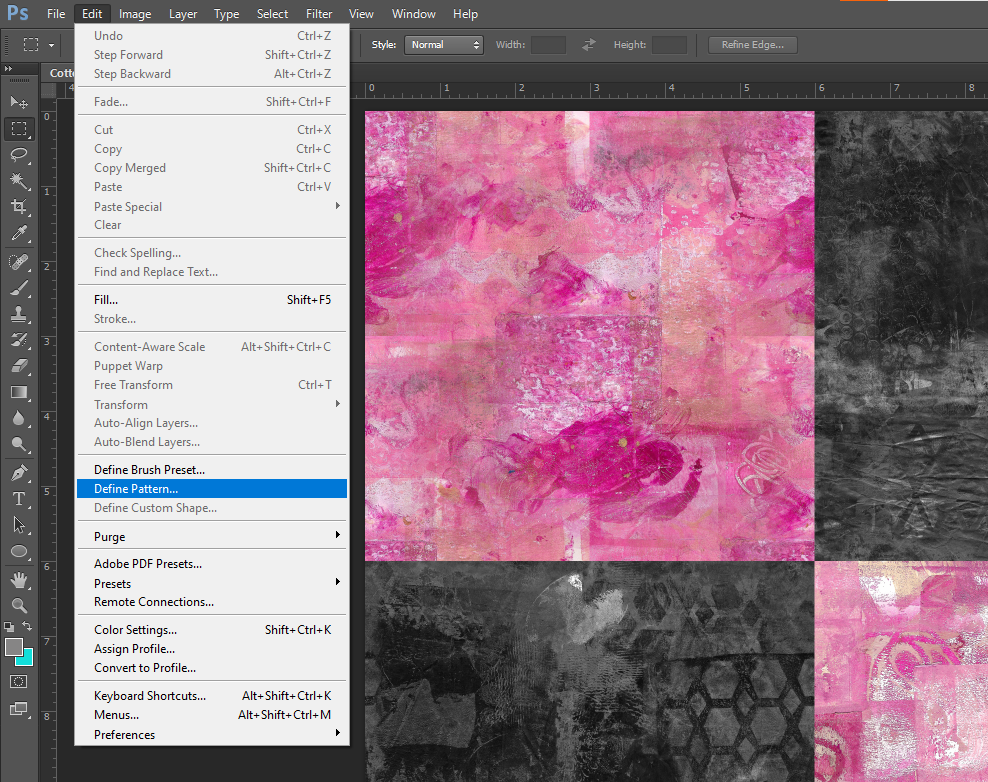Choose Undo from the Edit menu

pyautogui.click(x=212, y=36)
